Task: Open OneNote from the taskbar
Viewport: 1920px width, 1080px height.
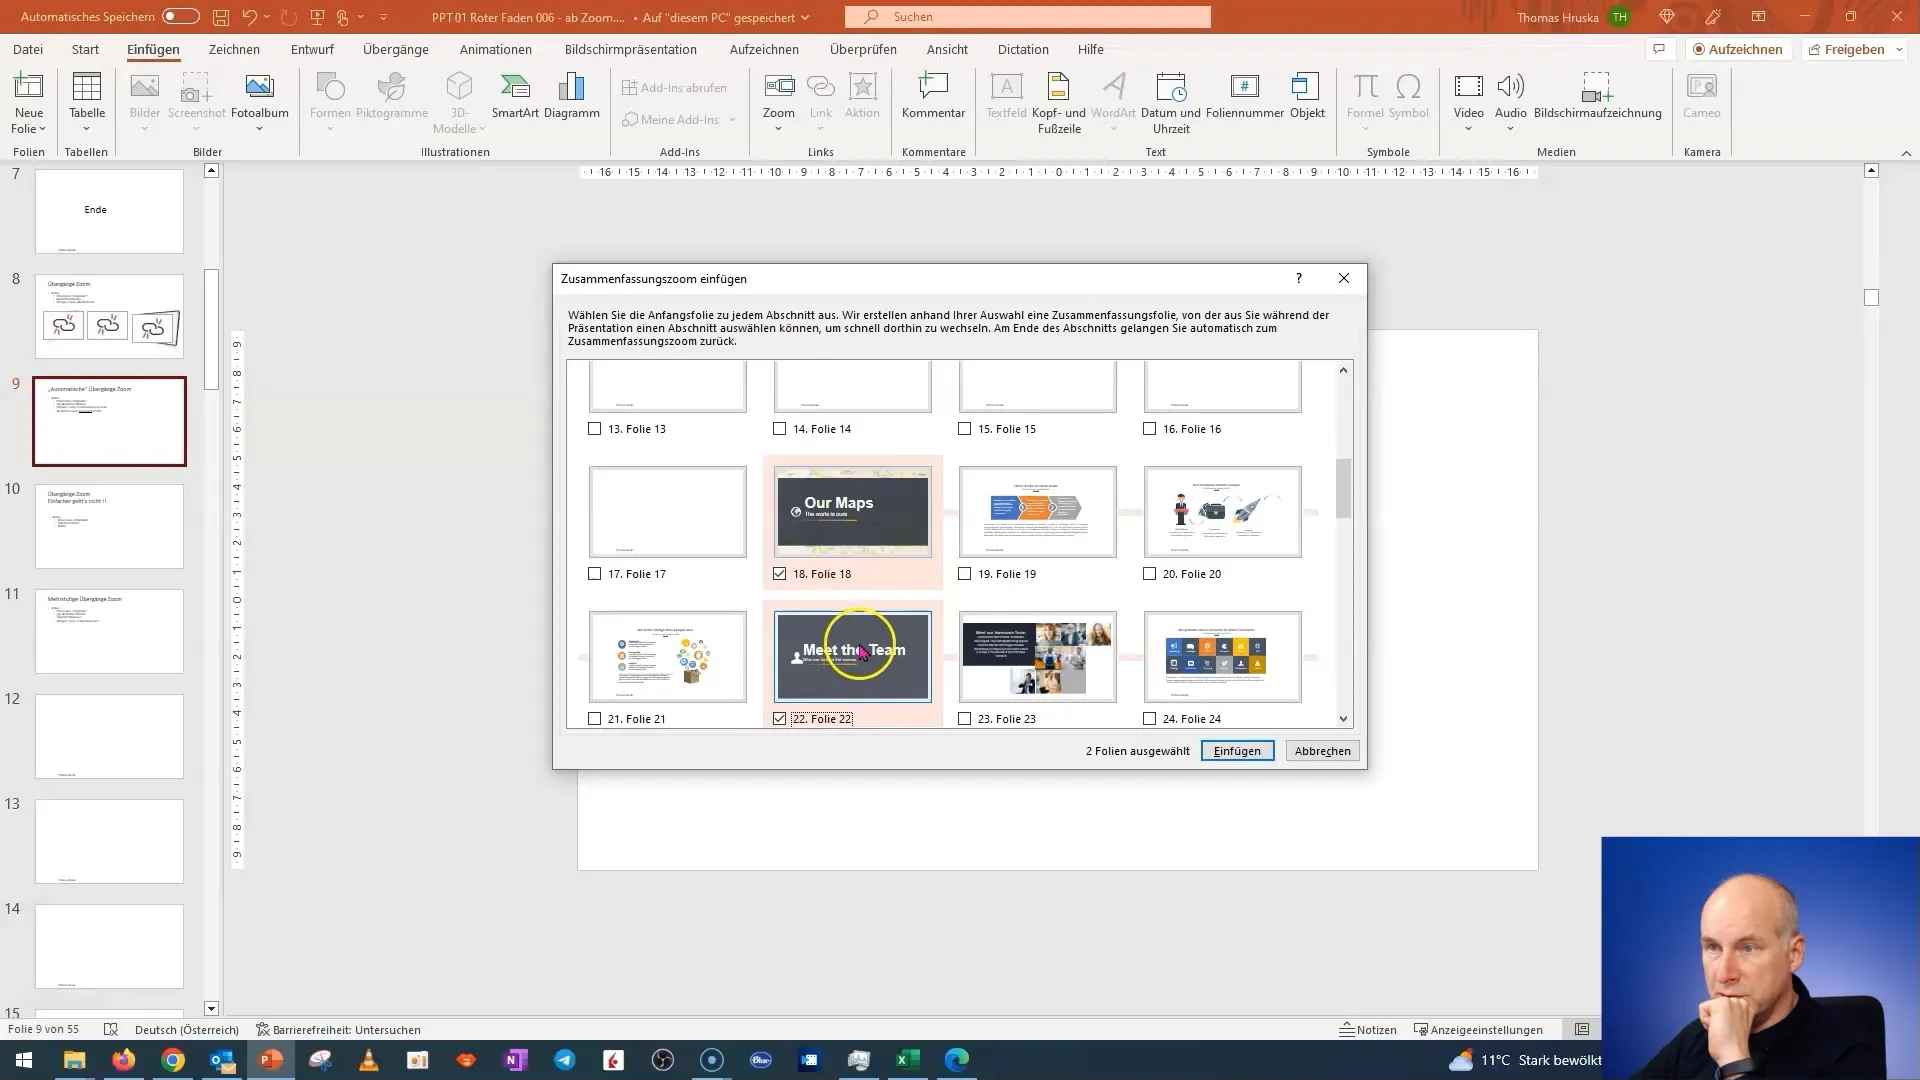Action: pos(516,1060)
